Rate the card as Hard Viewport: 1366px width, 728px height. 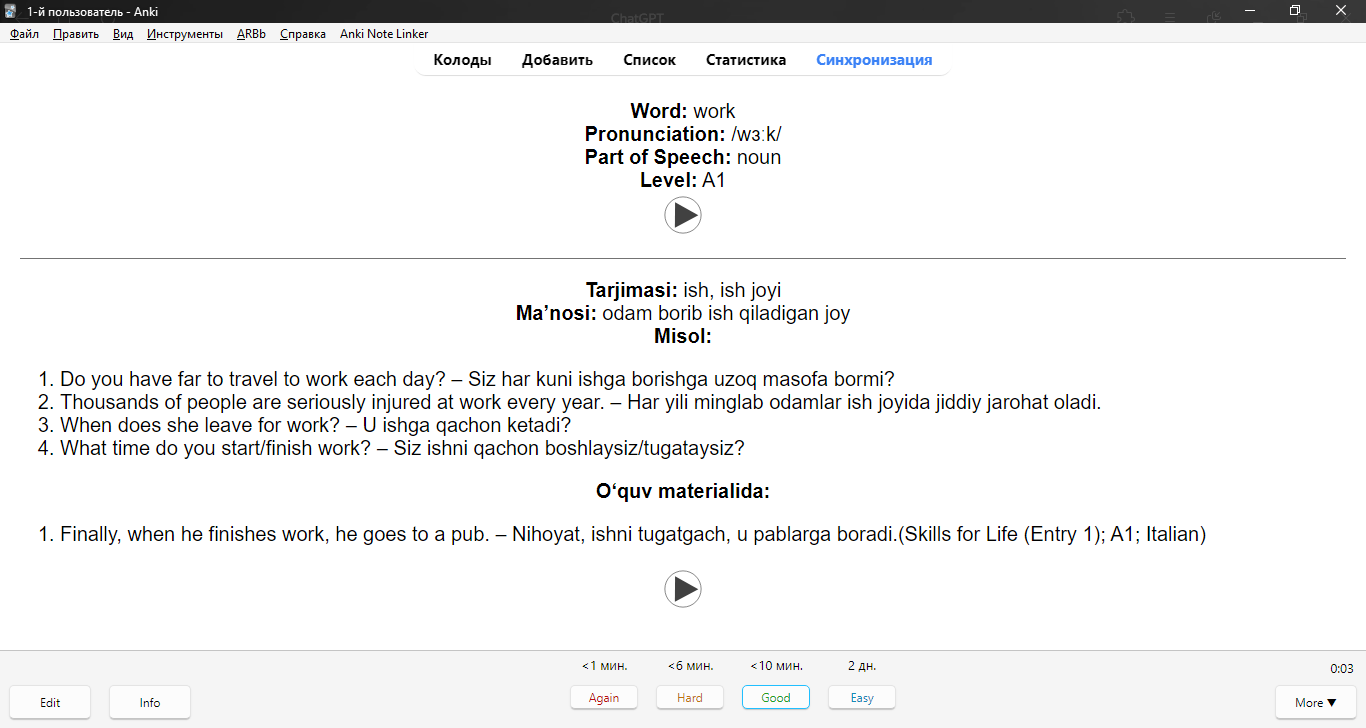pyautogui.click(x=690, y=698)
